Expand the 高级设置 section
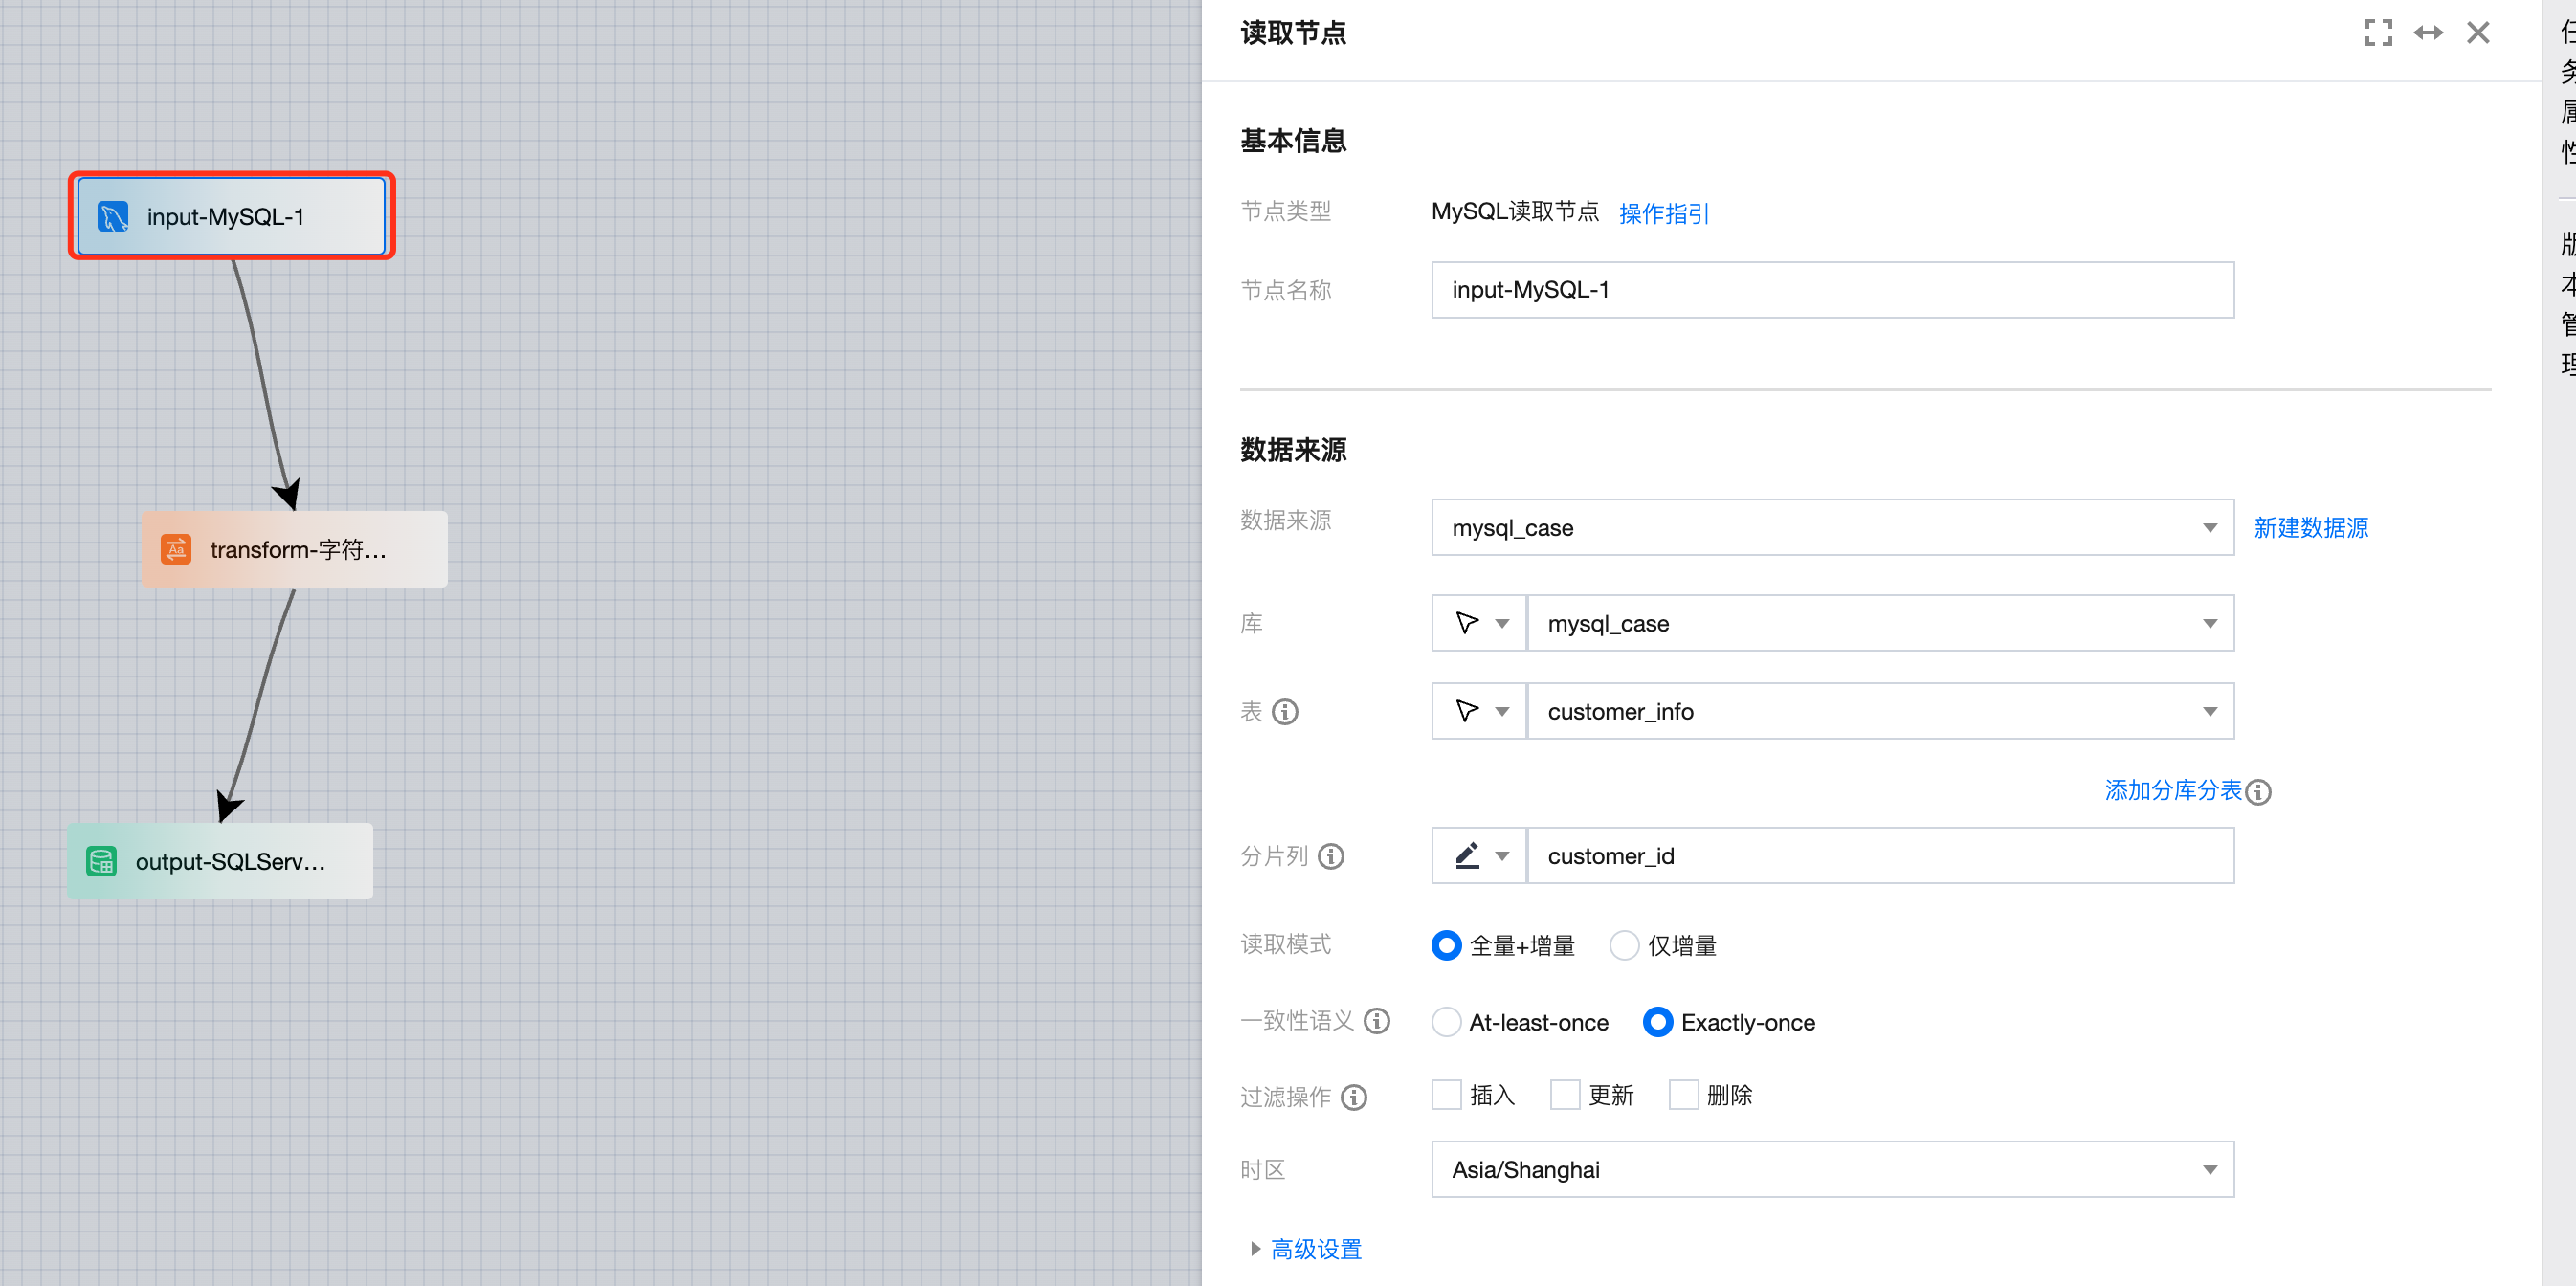The height and width of the screenshot is (1286, 2576). click(1314, 1249)
